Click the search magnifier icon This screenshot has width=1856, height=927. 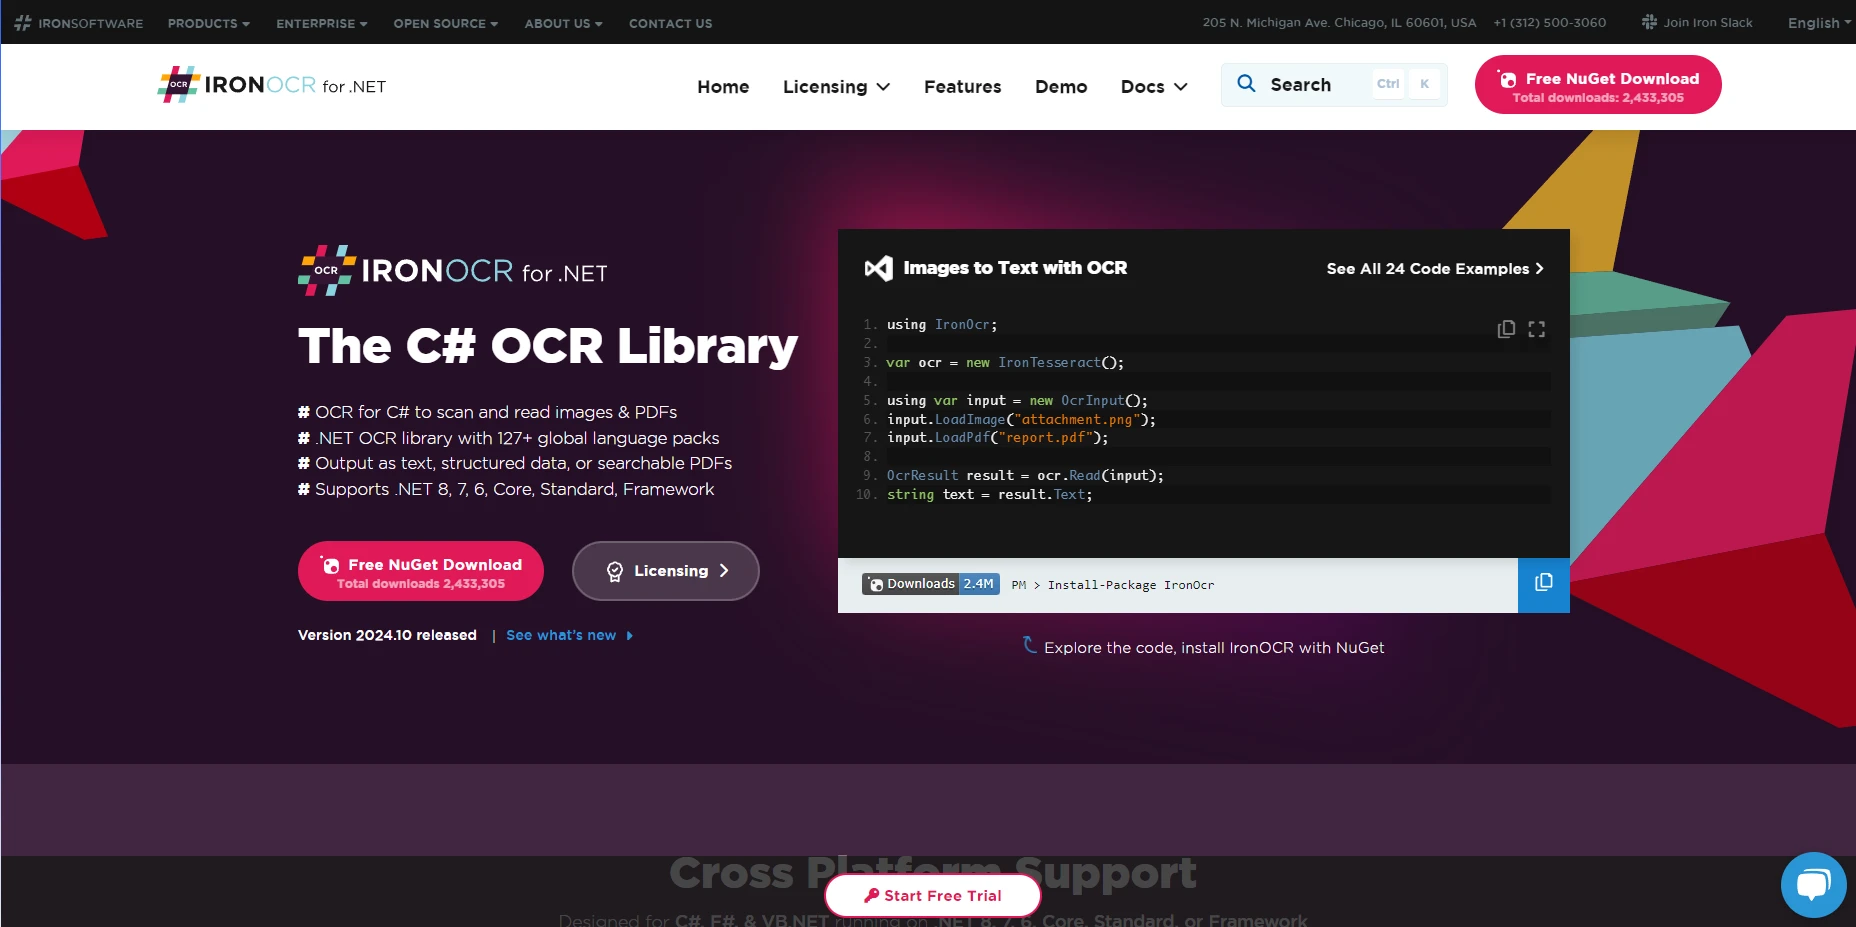[1246, 84]
